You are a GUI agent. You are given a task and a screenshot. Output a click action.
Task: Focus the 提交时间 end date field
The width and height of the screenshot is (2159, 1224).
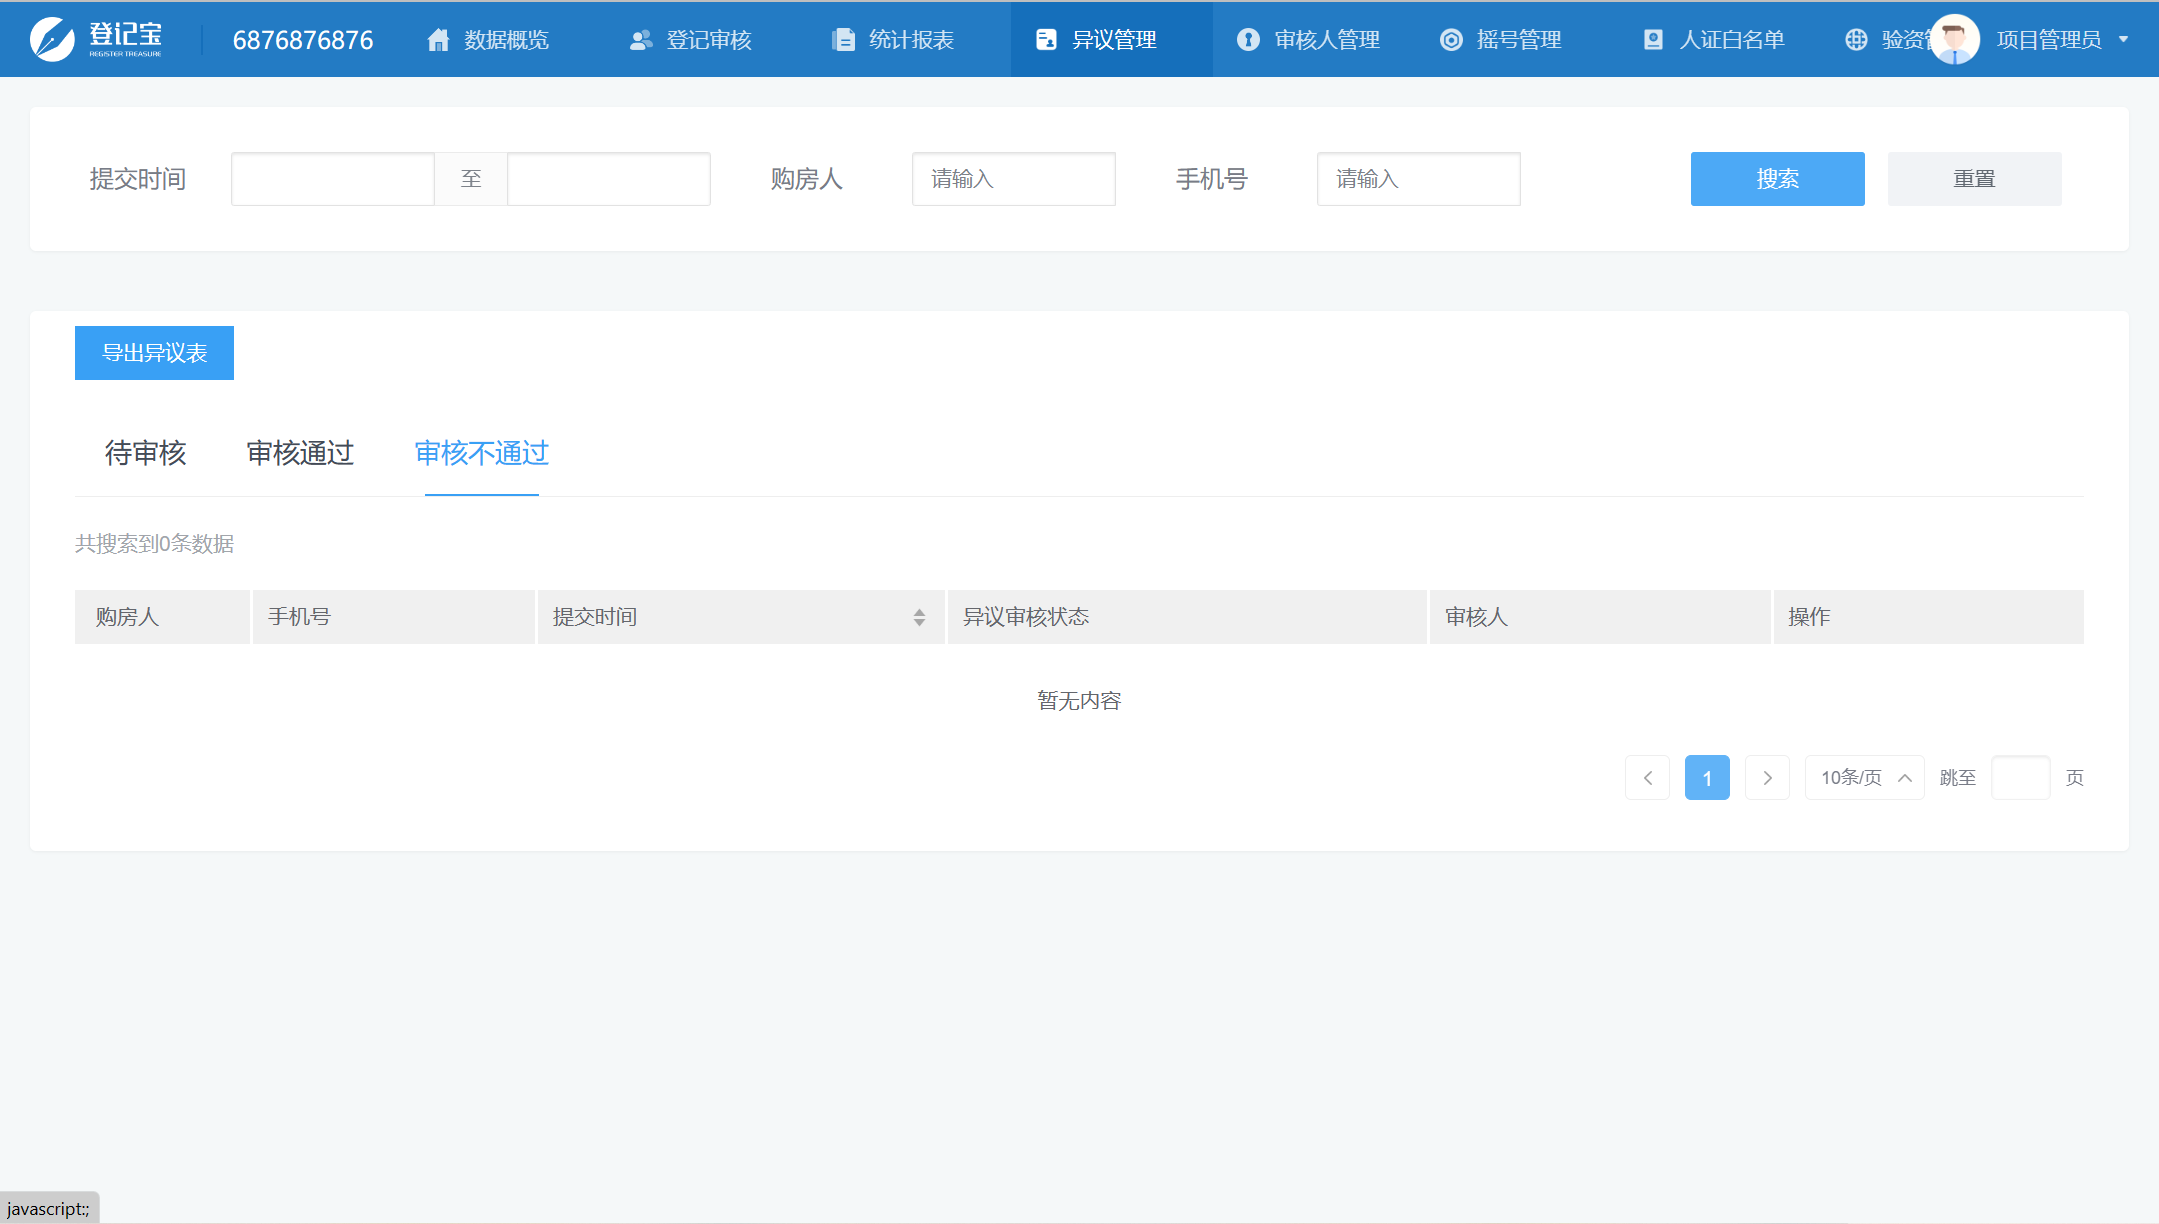[609, 179]
